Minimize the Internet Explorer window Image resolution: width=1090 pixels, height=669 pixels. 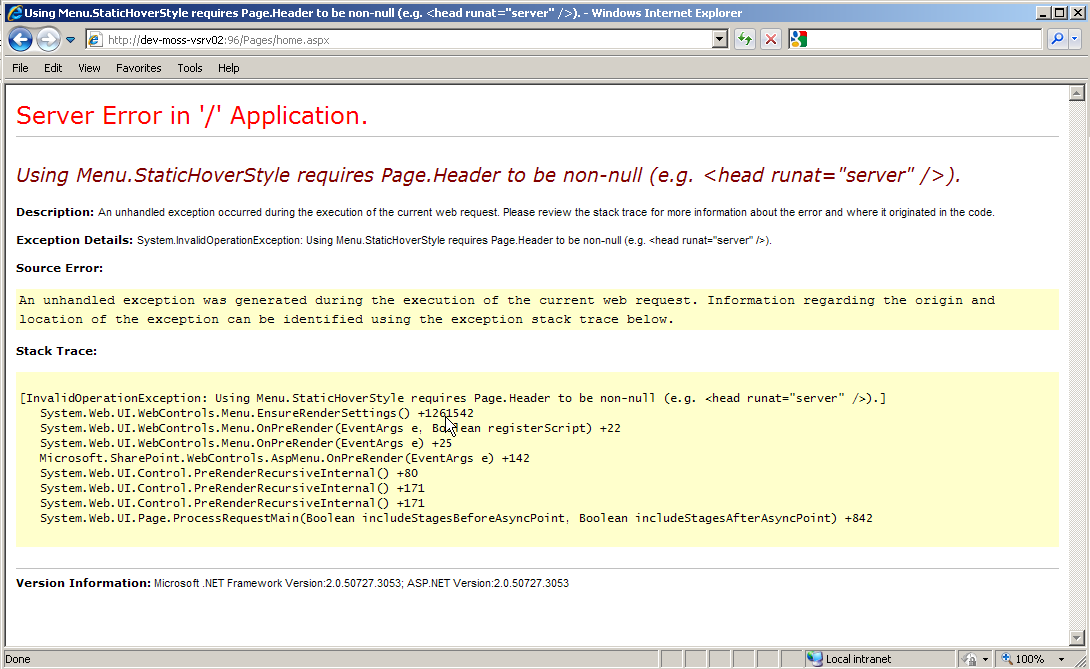point(1043,13)
